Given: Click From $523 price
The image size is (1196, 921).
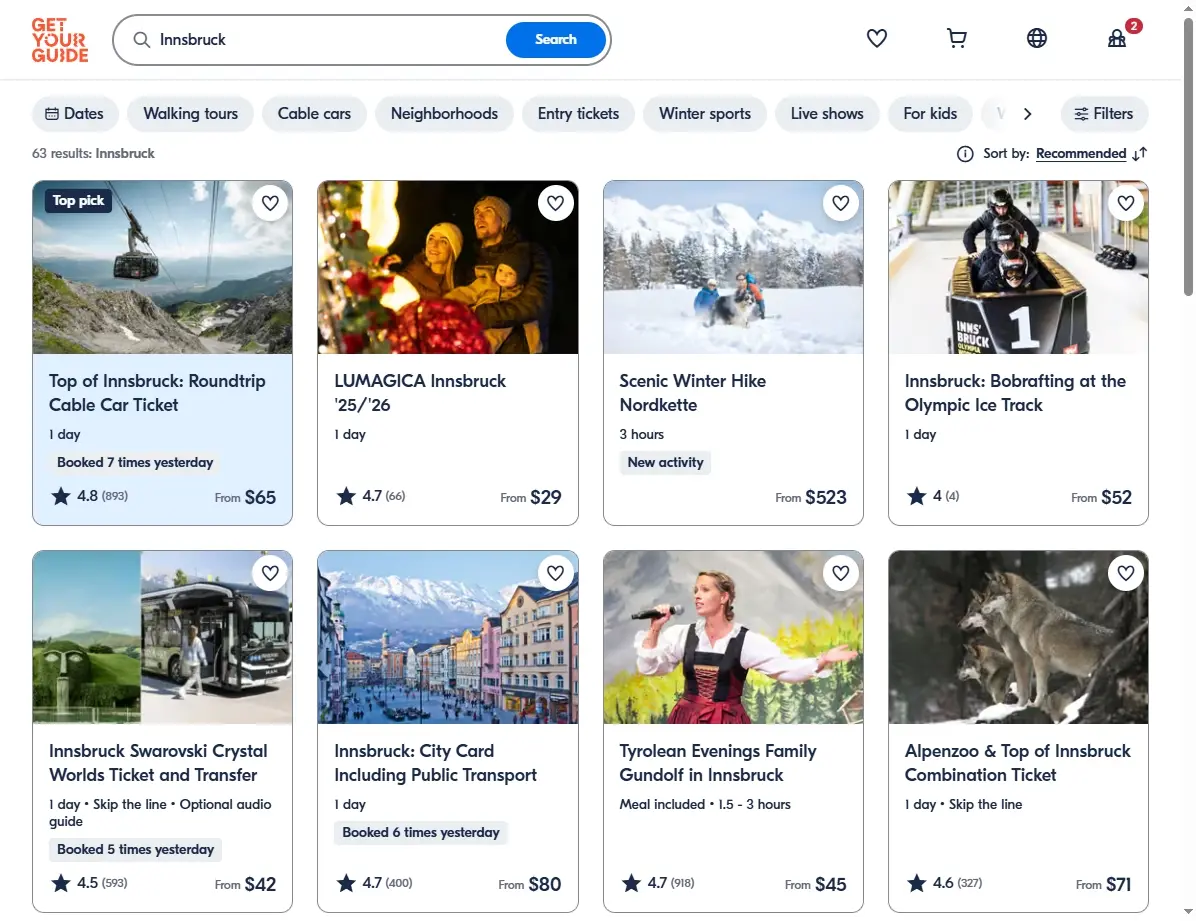Looking at the screenshot, I should coord(811,498).
